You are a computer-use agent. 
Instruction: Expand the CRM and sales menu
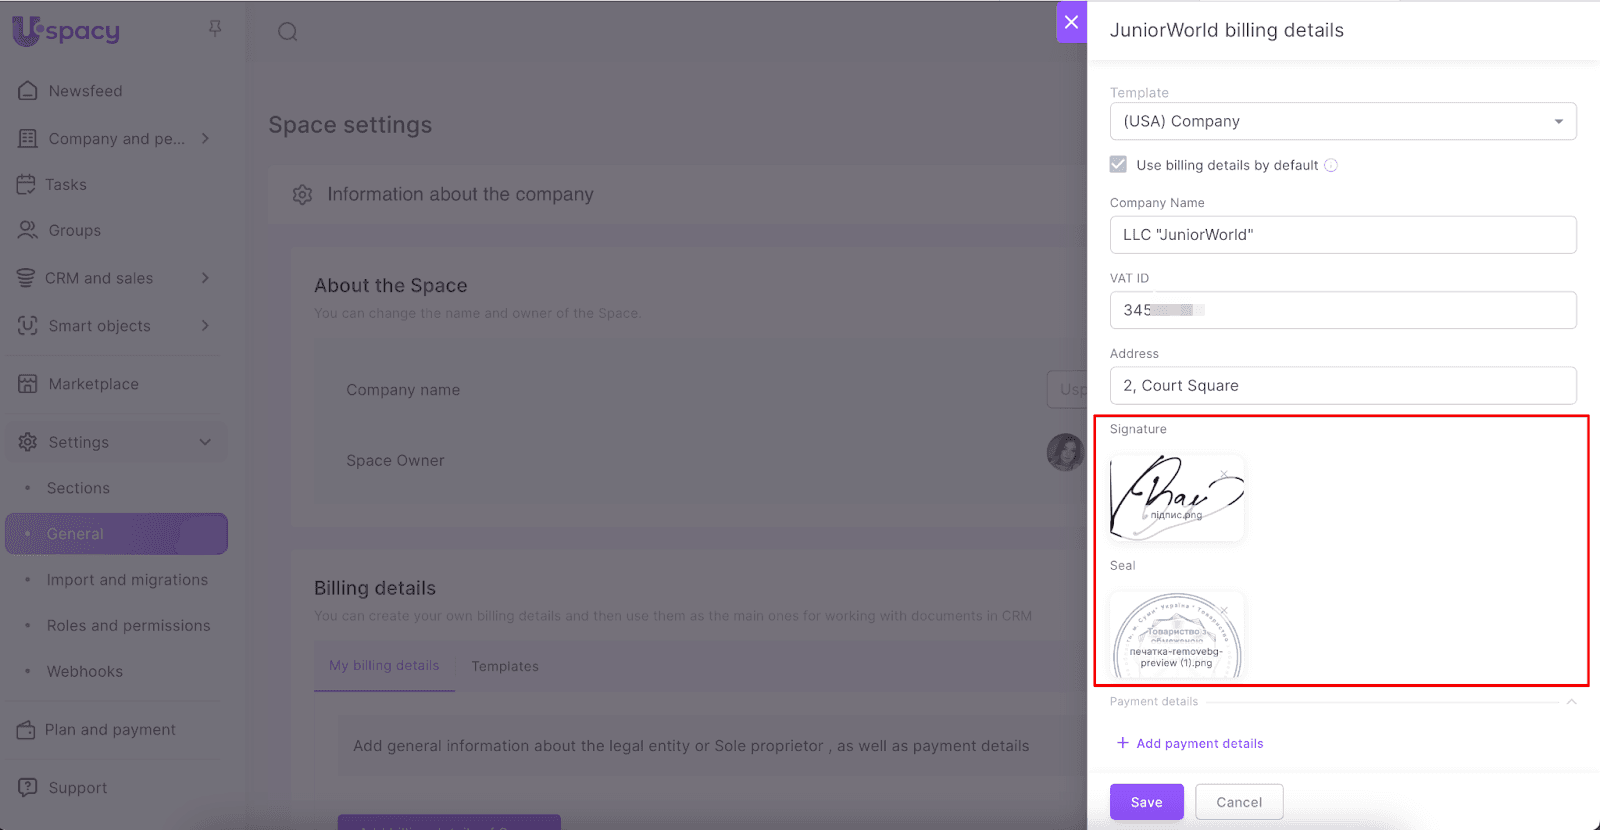coord(205,278)
